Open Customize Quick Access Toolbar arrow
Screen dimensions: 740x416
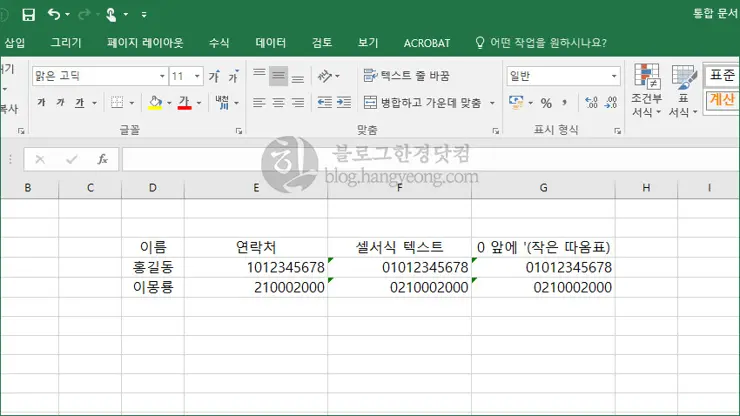(144, 15)
